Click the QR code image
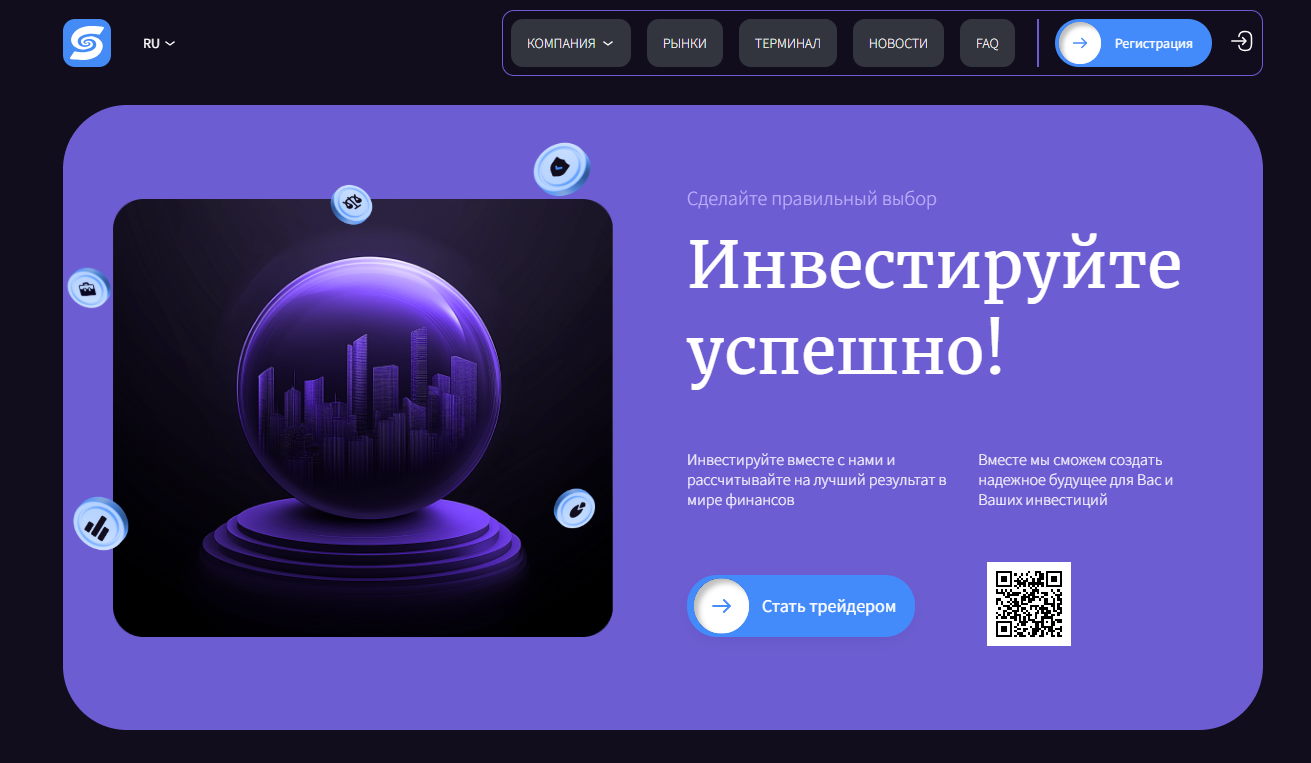The height and width of the screenshot is (763, 1311). (x=1028, y=604)
